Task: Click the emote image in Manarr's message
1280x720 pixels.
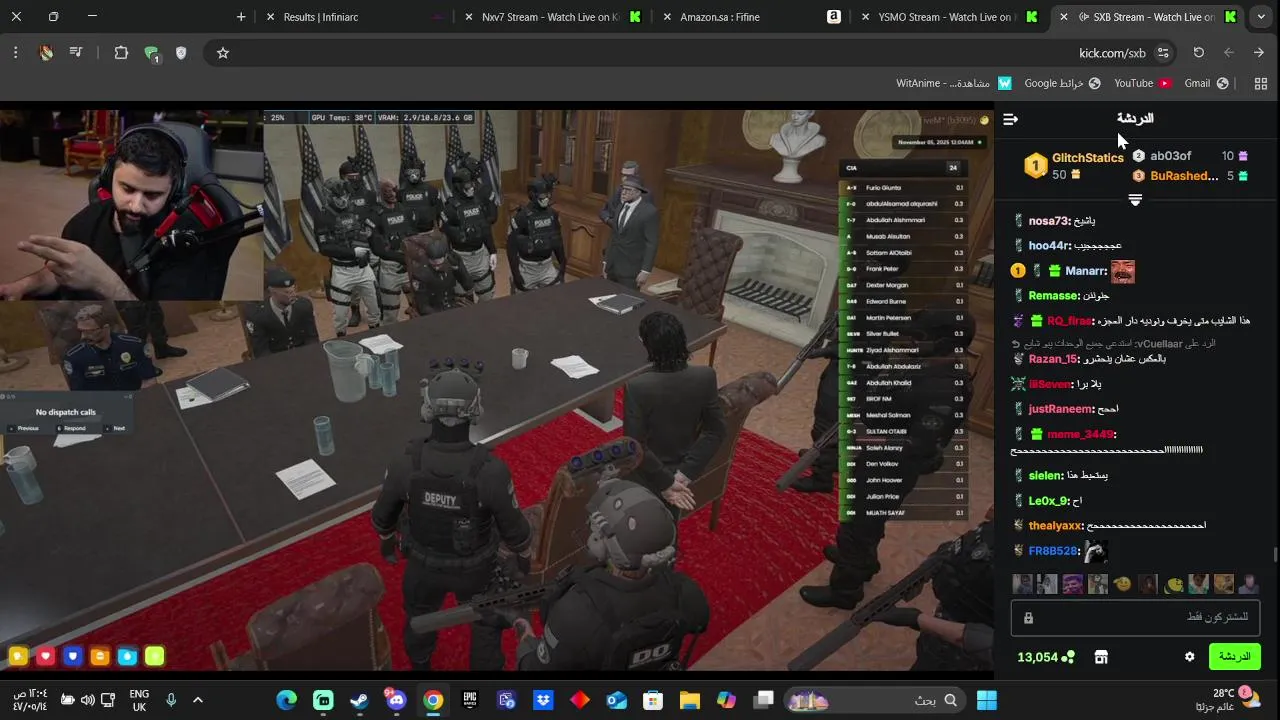Action: pyautogui.click(x=1123, y=271)
